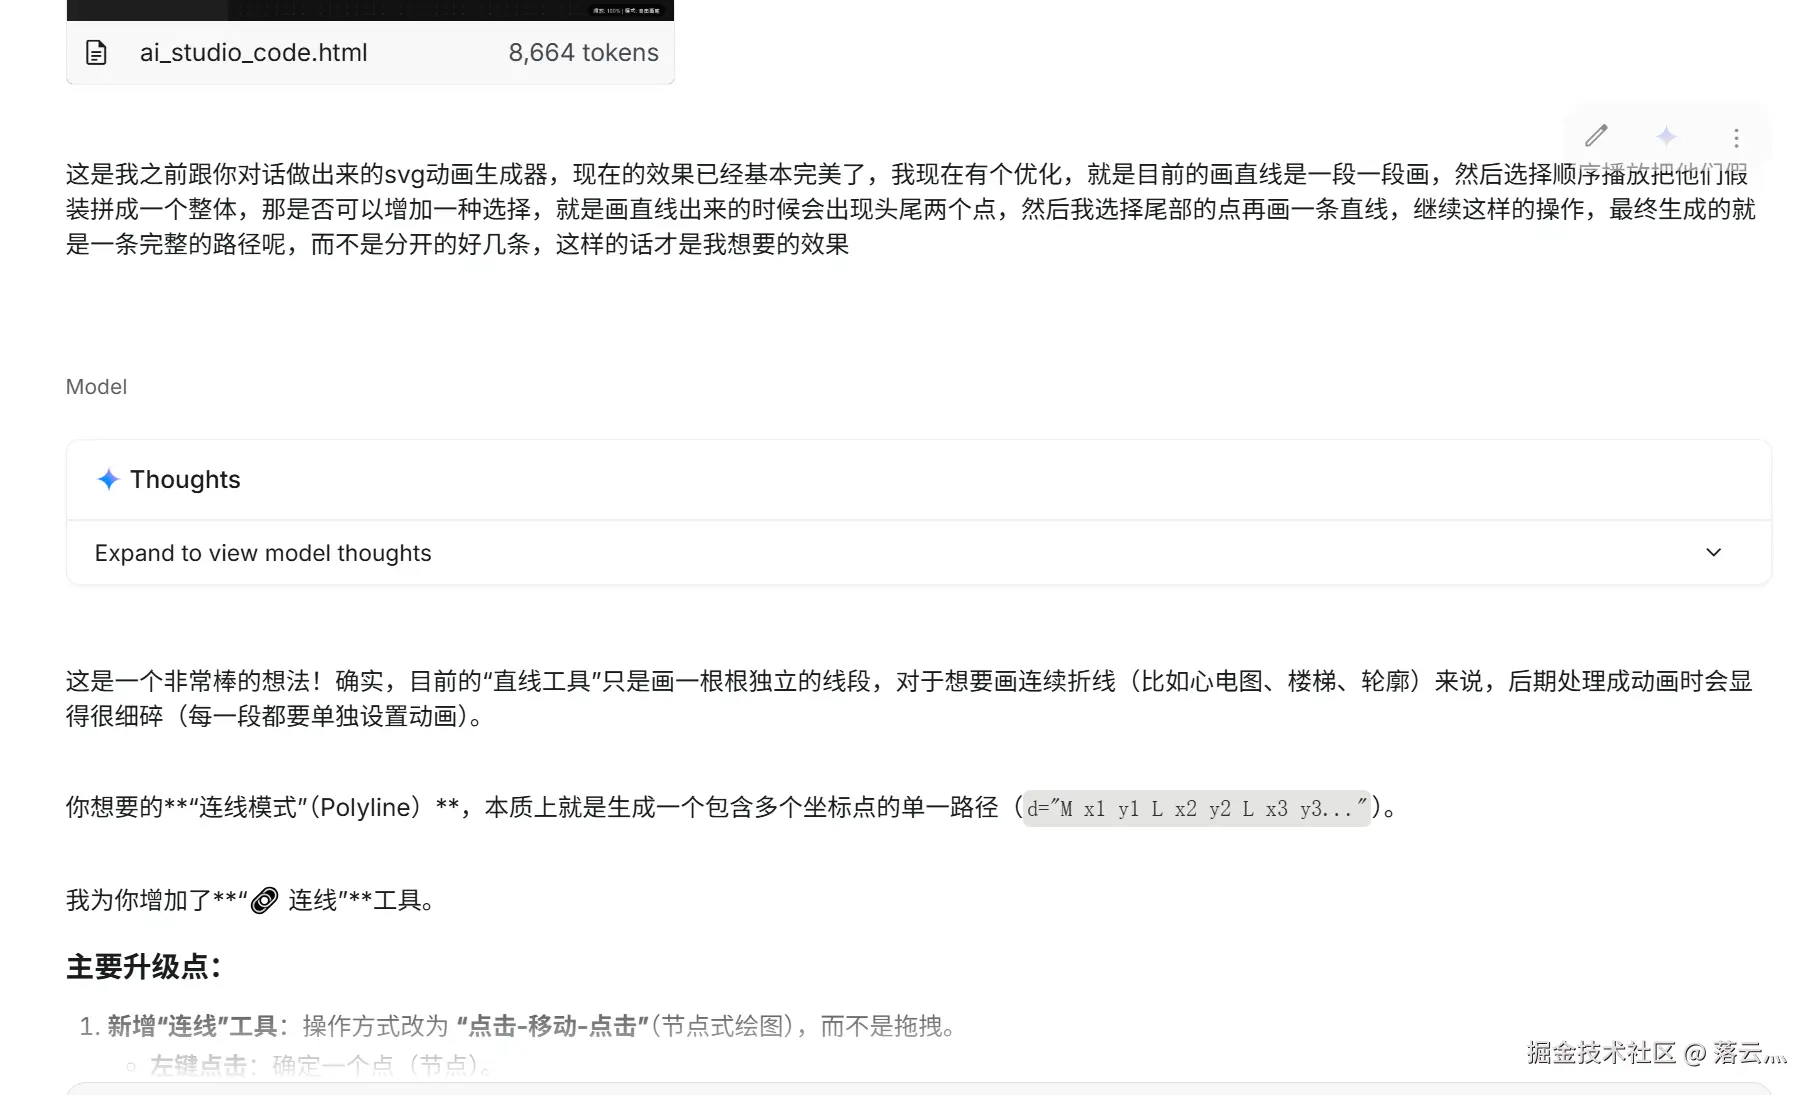Click the reply paragraph starting 这是一个非常棒的想法
This screenshot has height=1095, width=1816.
[x=909, y=699]
